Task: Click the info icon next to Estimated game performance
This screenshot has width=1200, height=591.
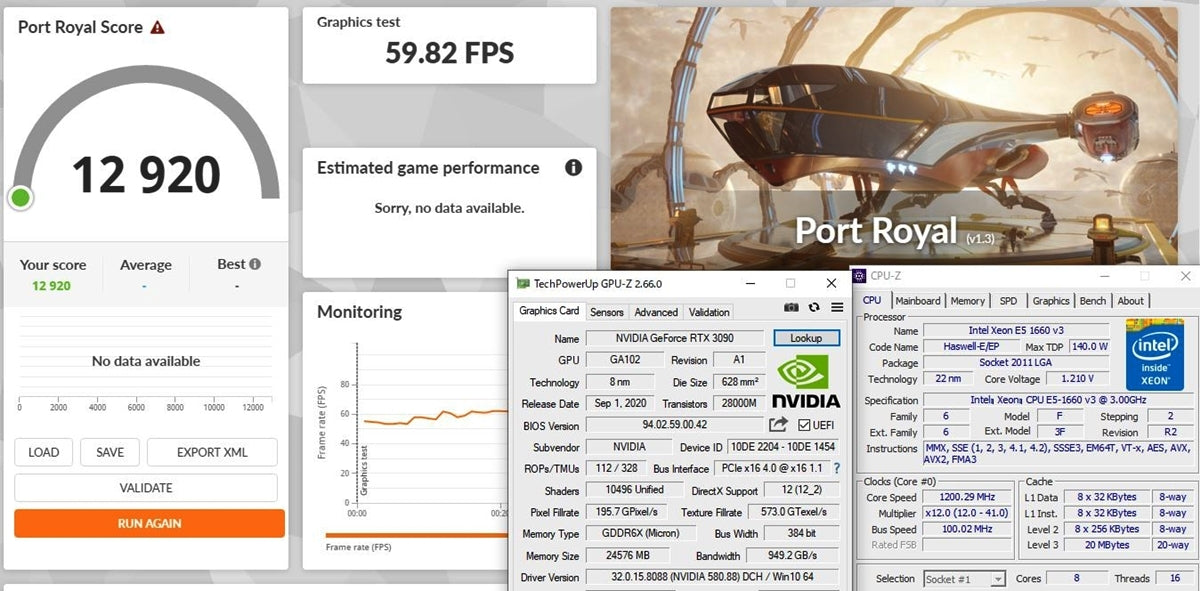Action: click(573, 168)
